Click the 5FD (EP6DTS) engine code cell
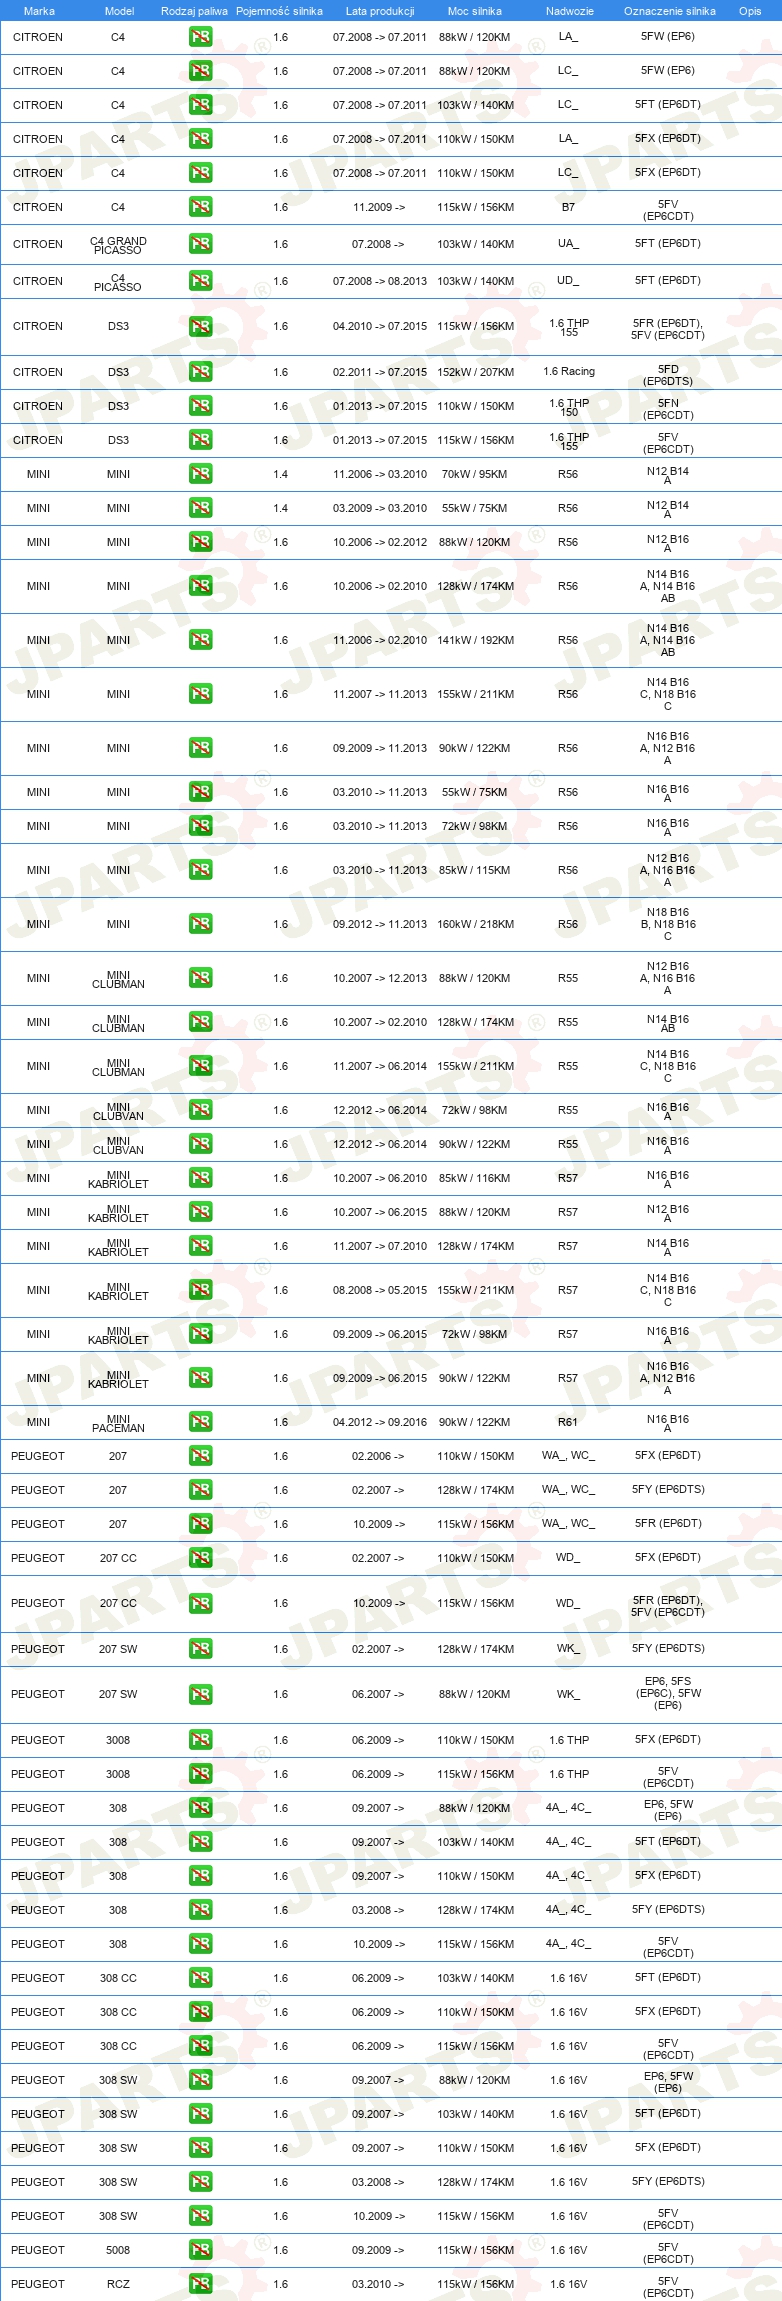Image resolution: width=782 pixels, height=2301 pixels. tap(668, 375)
